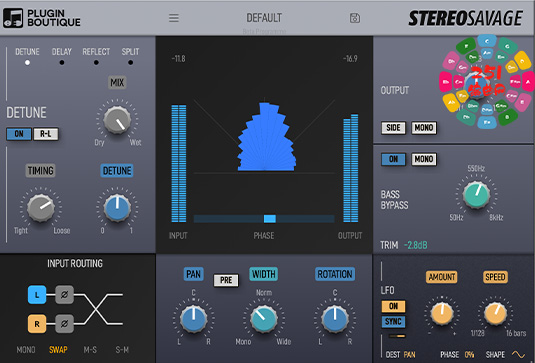Viewport: 535px width, 363px height.
Task: Select M-S input routing
Action: 90,350
